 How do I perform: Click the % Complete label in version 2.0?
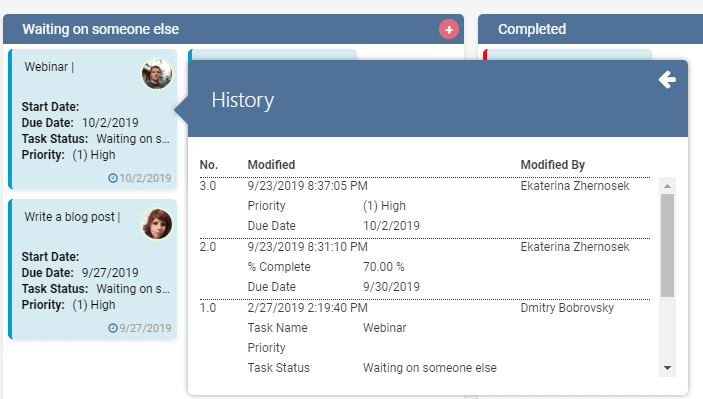click(279, 267)
